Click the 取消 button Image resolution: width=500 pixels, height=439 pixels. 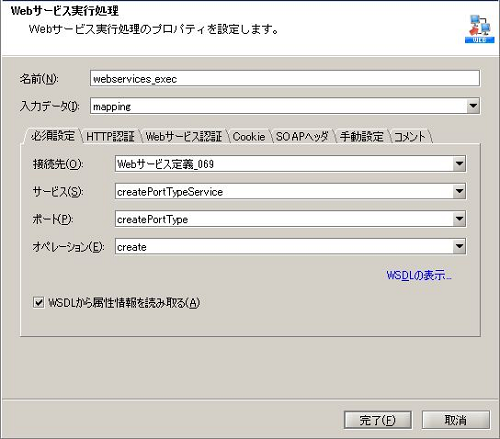pos(456,420)
